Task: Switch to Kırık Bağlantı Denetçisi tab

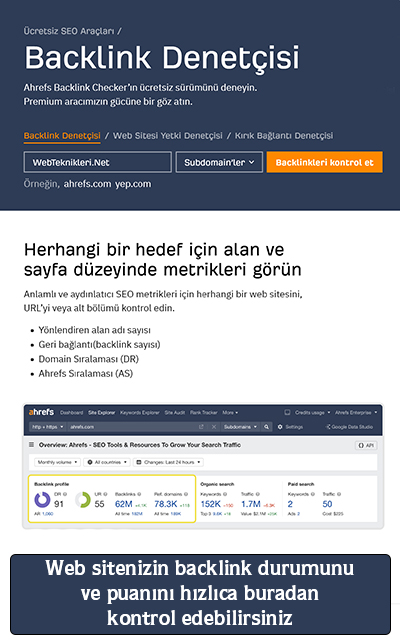Action: click(x=284, y=136)
